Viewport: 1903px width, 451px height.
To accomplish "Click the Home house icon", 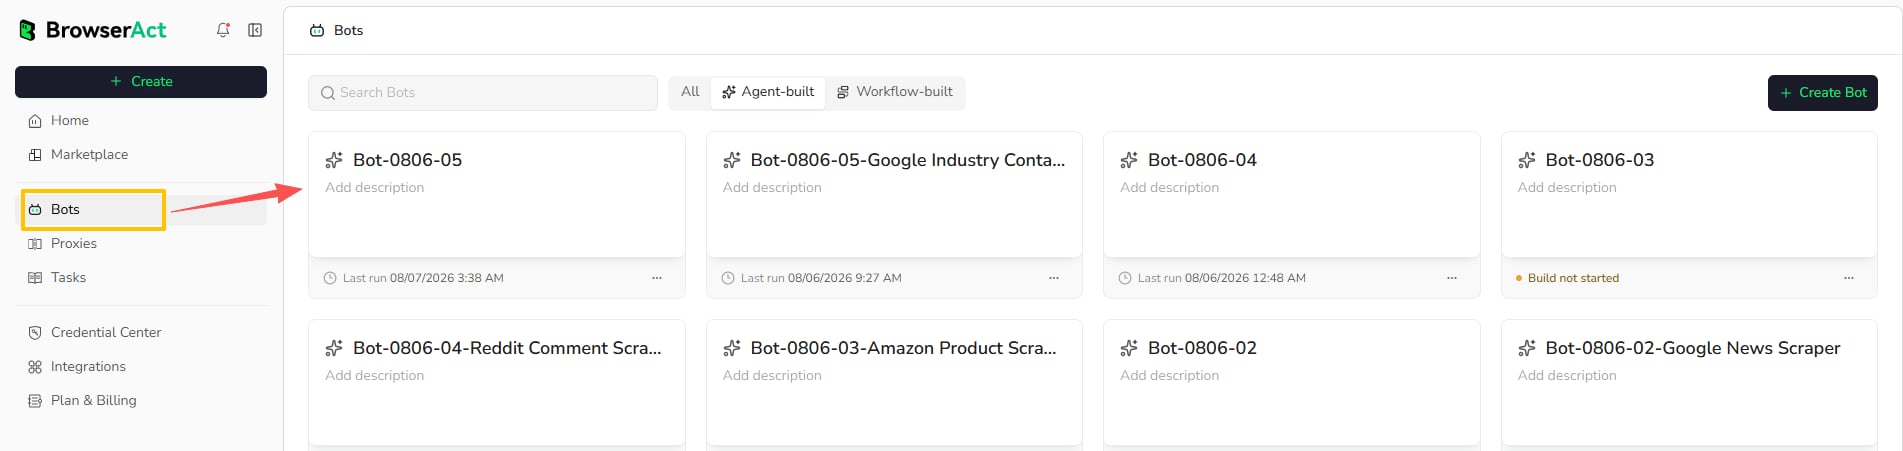I will pyautogui.click(x=35, y=121).
